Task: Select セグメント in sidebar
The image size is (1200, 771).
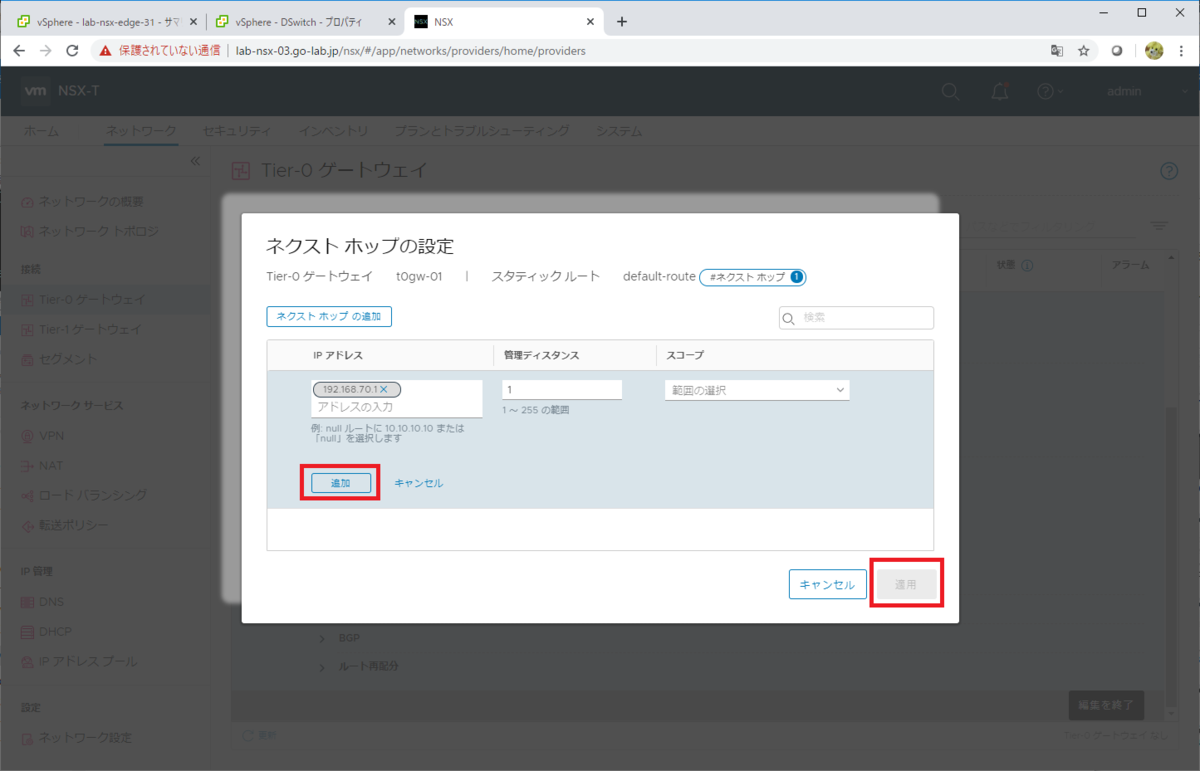Action: click(x=68, y=360)
